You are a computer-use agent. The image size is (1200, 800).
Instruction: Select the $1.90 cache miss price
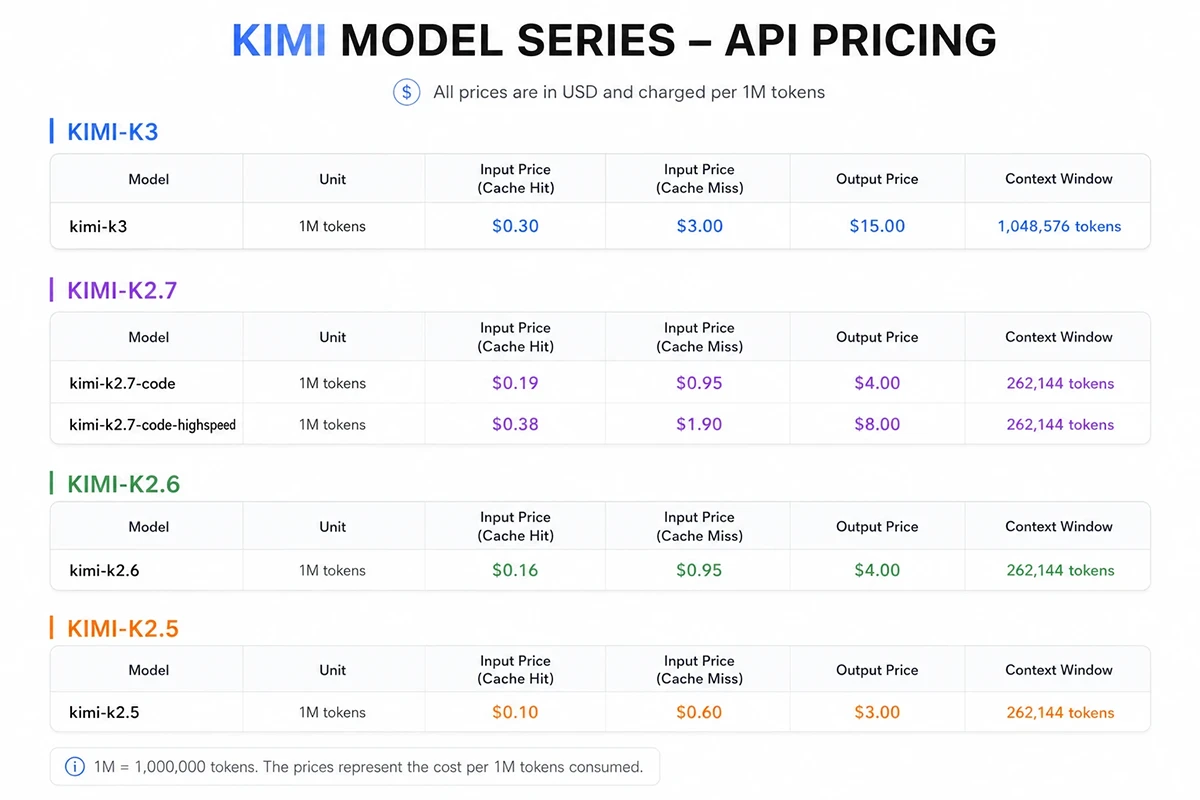click(699, 424)
